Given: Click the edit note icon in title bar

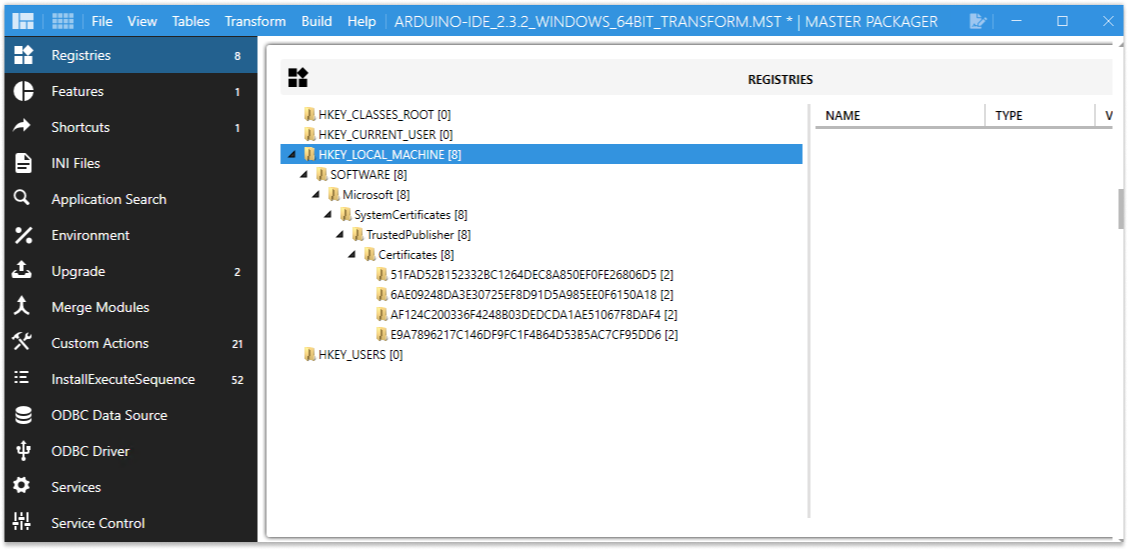Looking at the screenshot, I should point(977,22).
